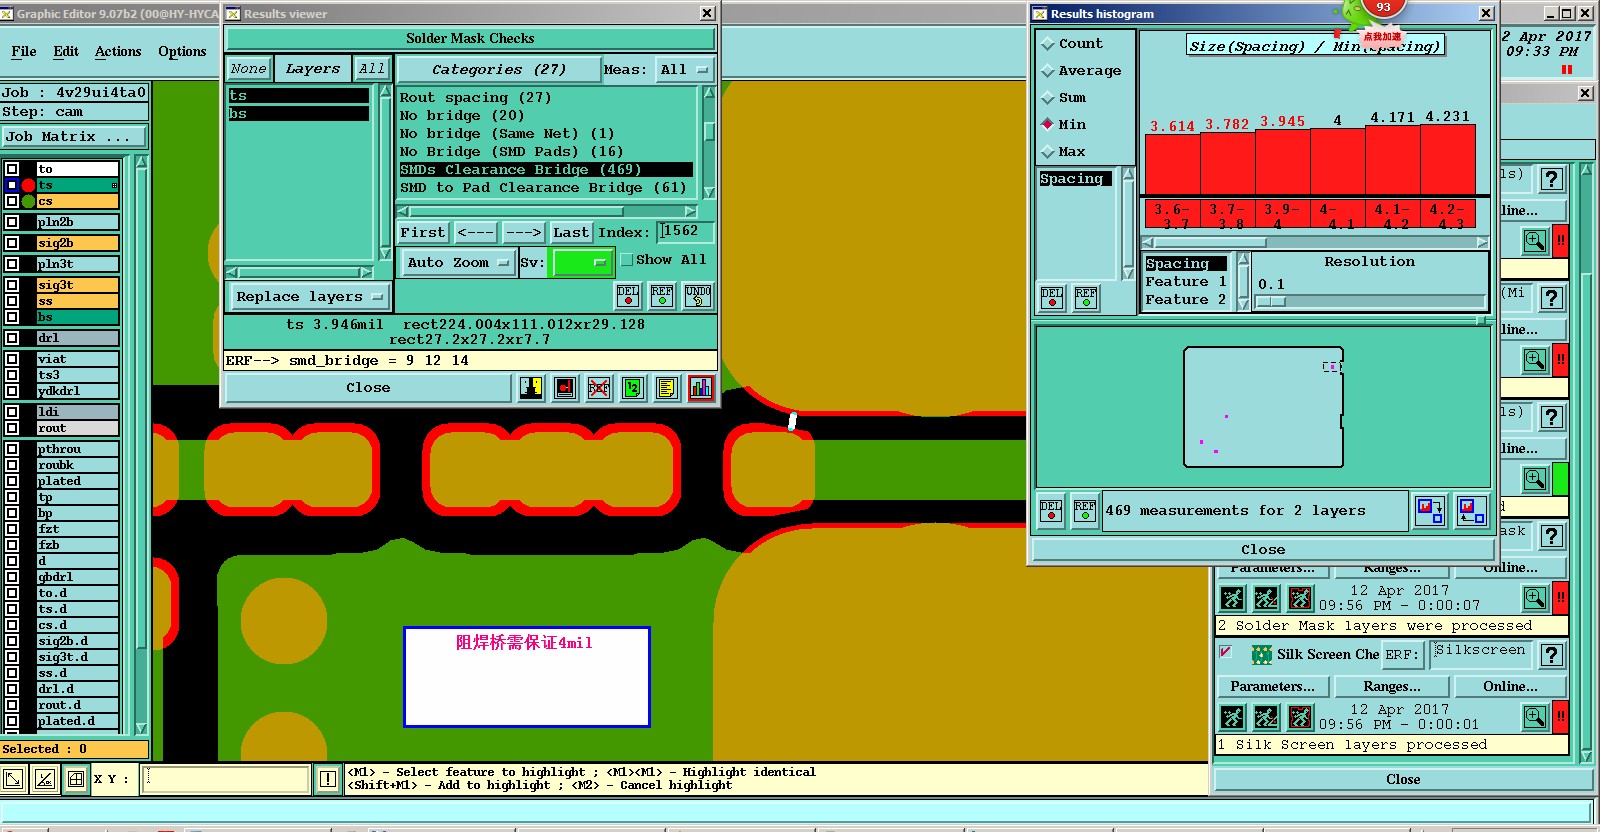The image size is (1600, 832).
Task: Open the Edit menu
Action: click(x=66, y=51)
